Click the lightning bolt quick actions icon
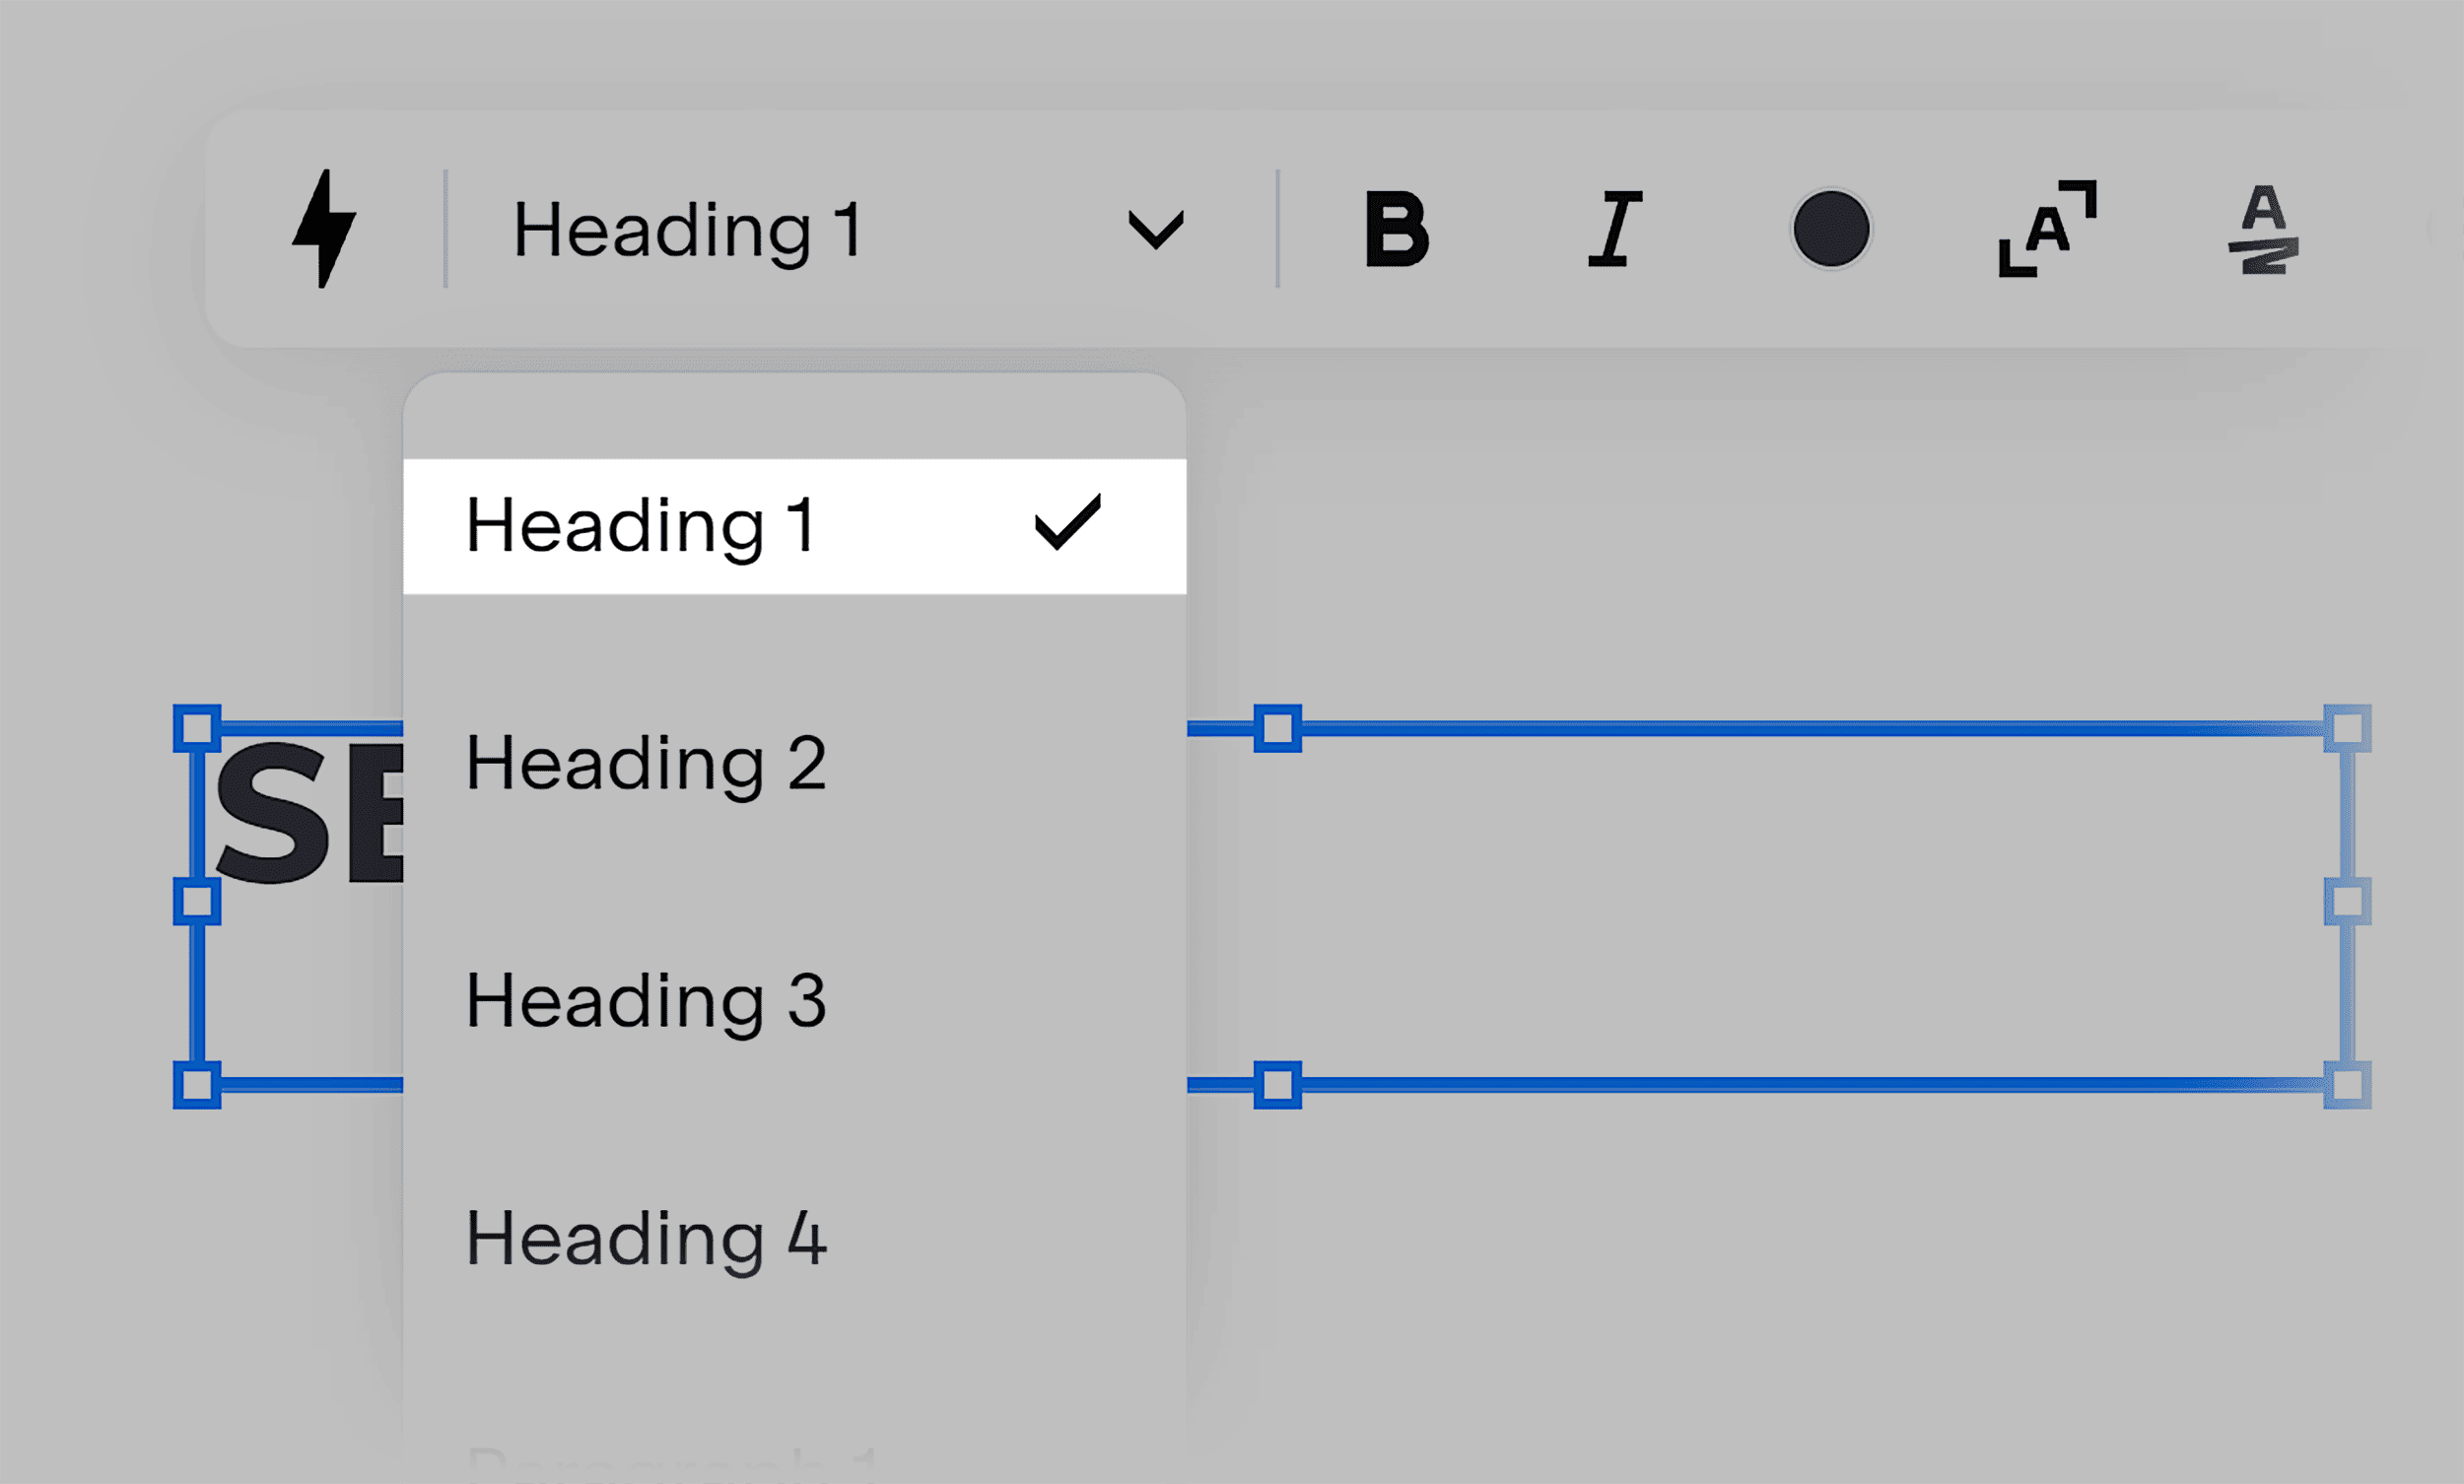The width and height of the screenshot is (2464, 1484). pyautogui.click(x=325, y=232)
